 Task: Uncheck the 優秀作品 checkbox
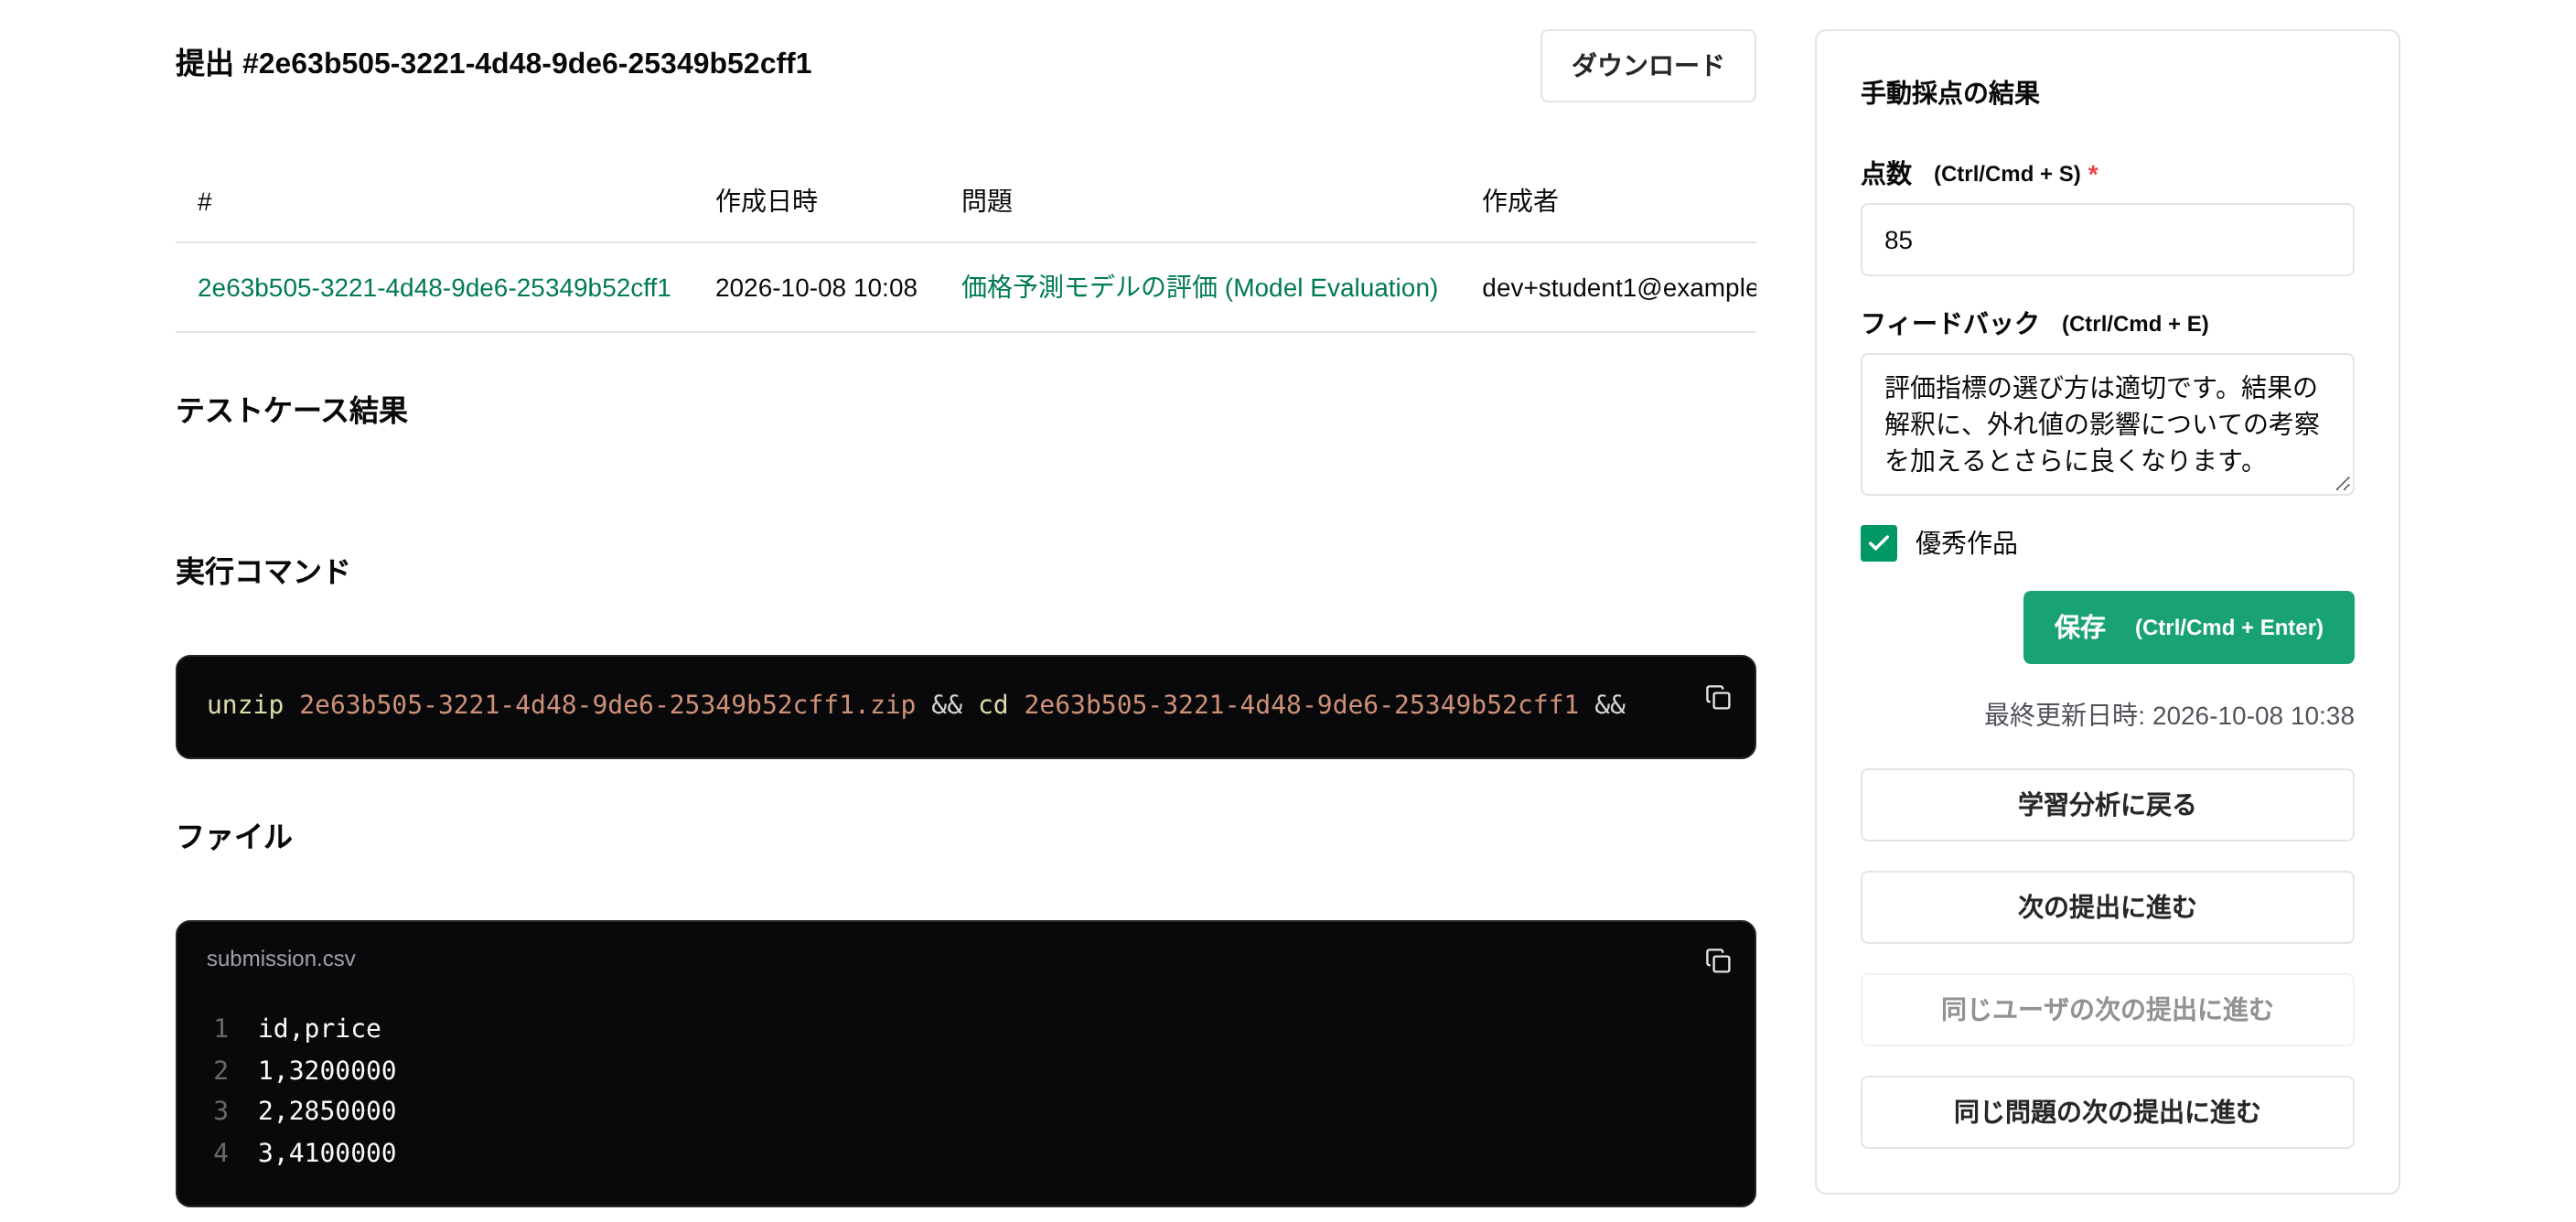pyautogui.click(x=1878, y=543)
